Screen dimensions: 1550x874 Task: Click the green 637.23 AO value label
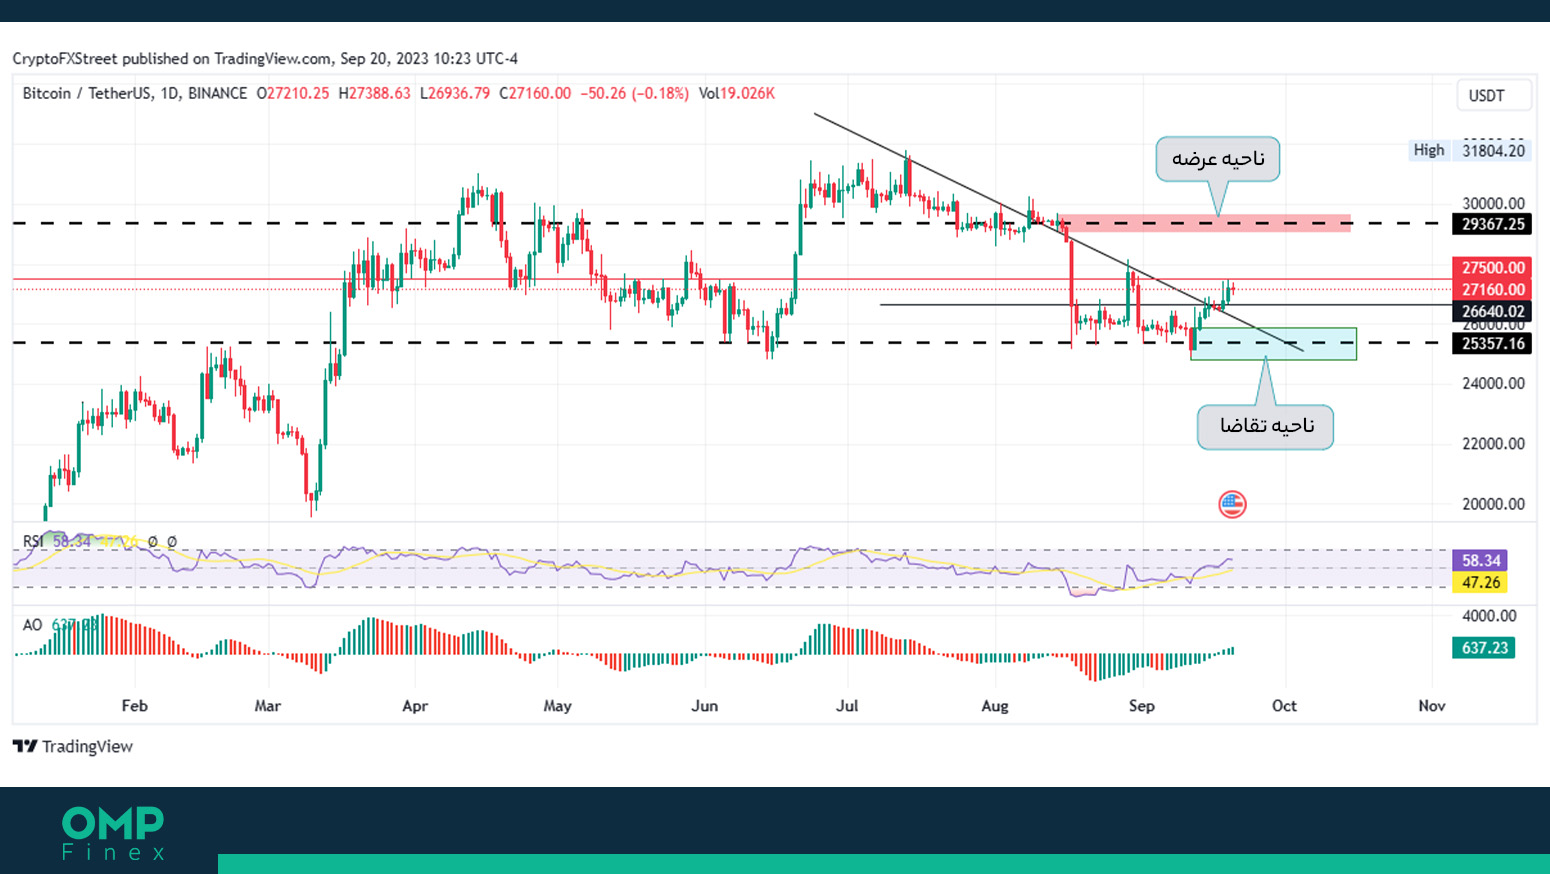pyautogui.click(x=1484, y=648)
